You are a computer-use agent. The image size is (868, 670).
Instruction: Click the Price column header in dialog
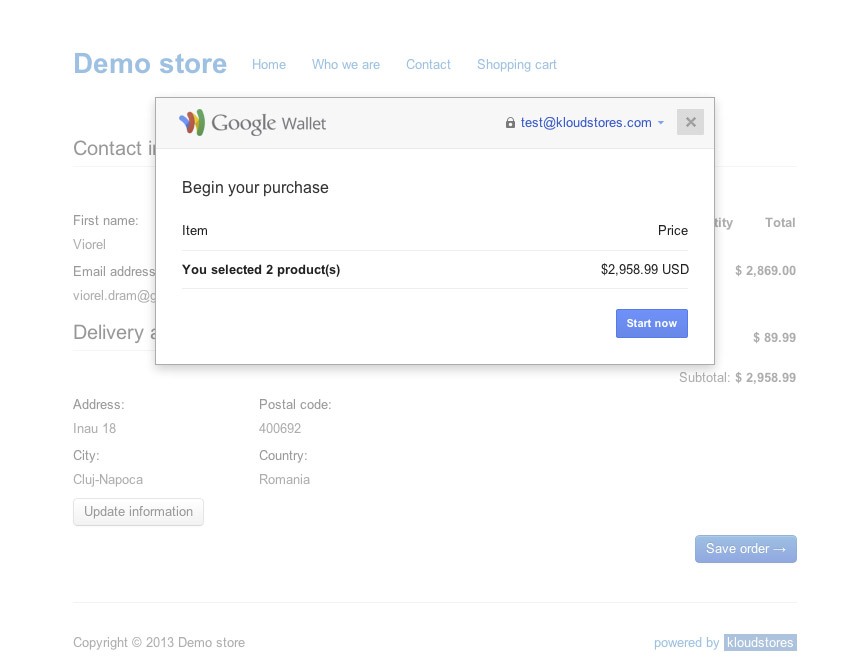673,230
